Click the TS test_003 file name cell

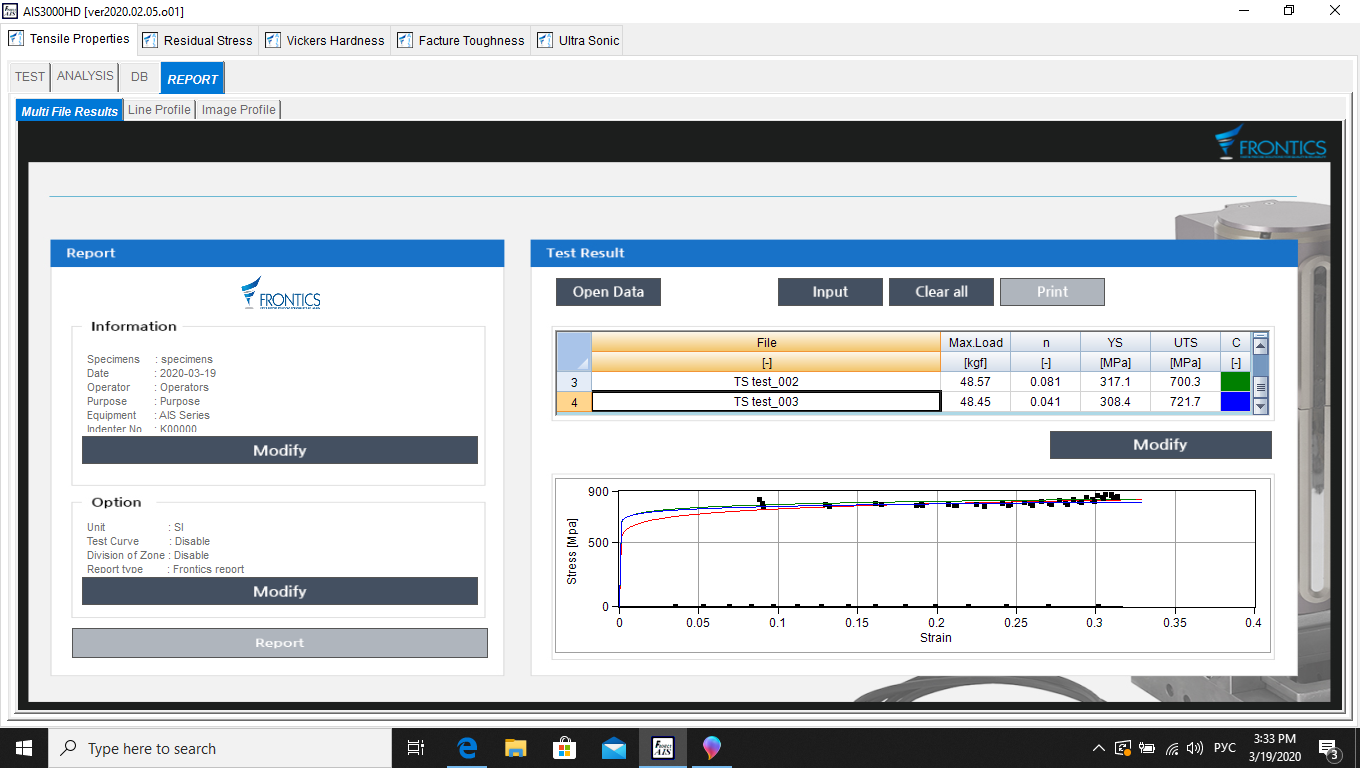(766, 401)
